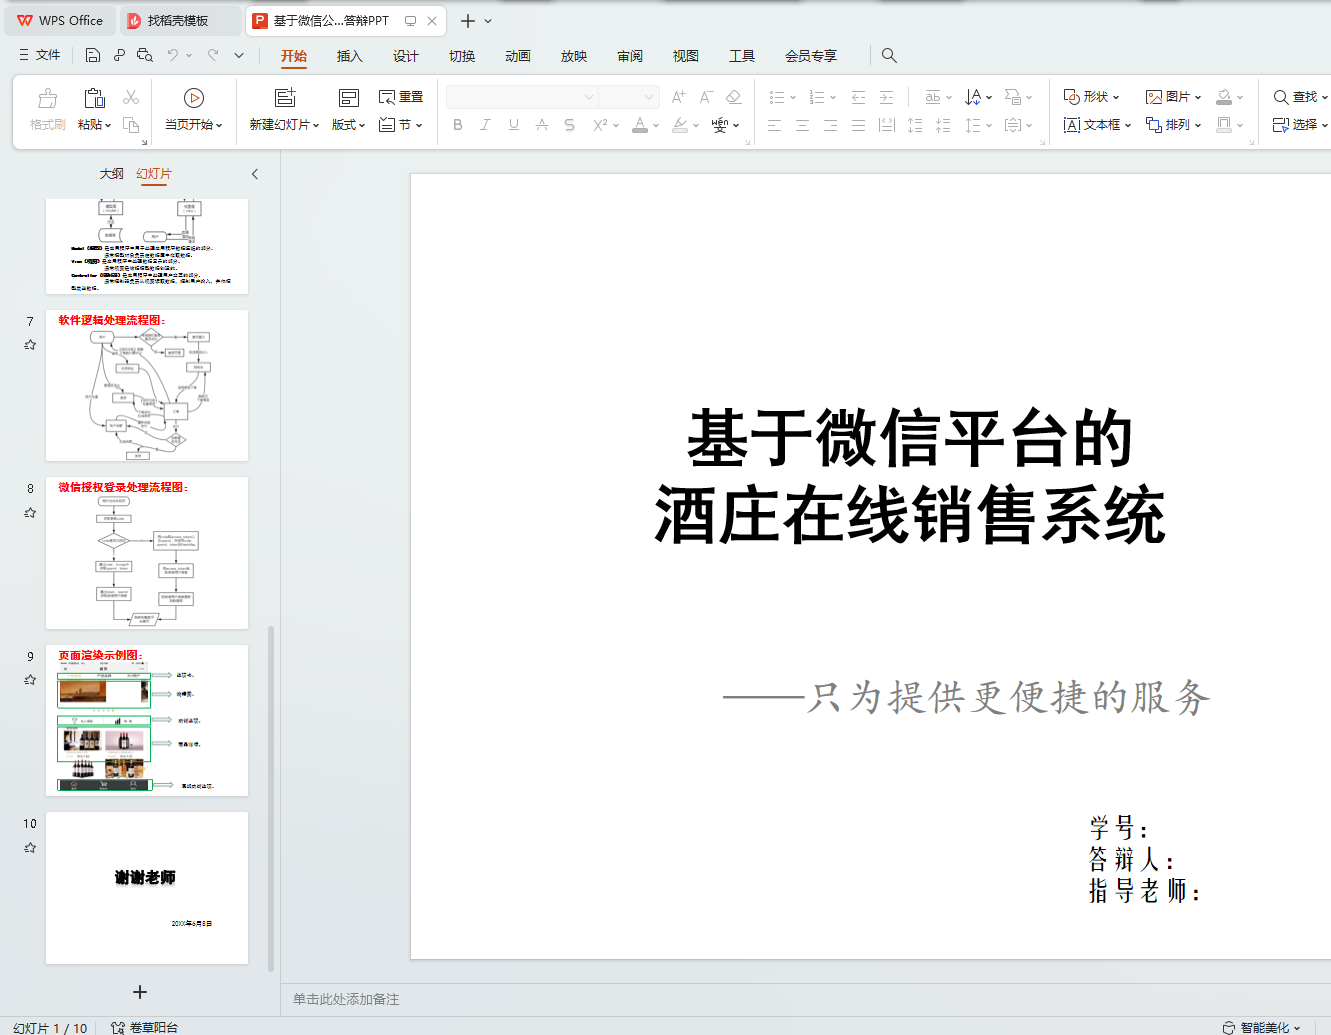Screen dimensions: 1331x1035
Task: Select slide 8 thumbnail 微信授权登录处理流程图
Action: (147, 553)
